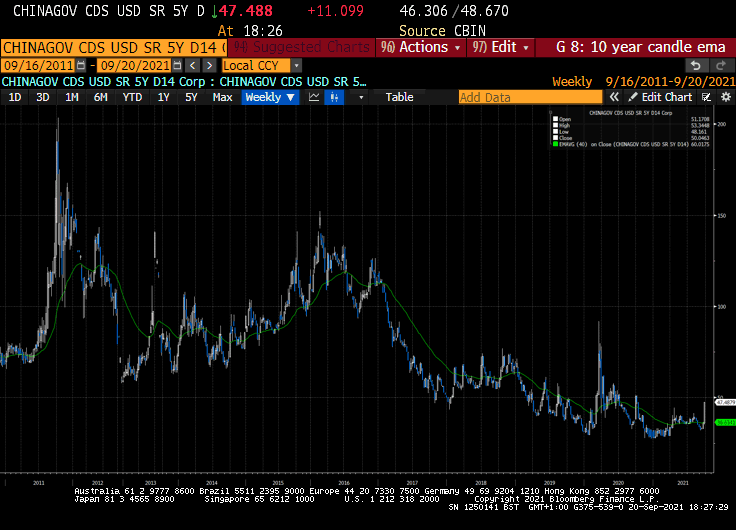Open the end date calendar picker
This screenshot has height=530, width=736.
[177, 65]
